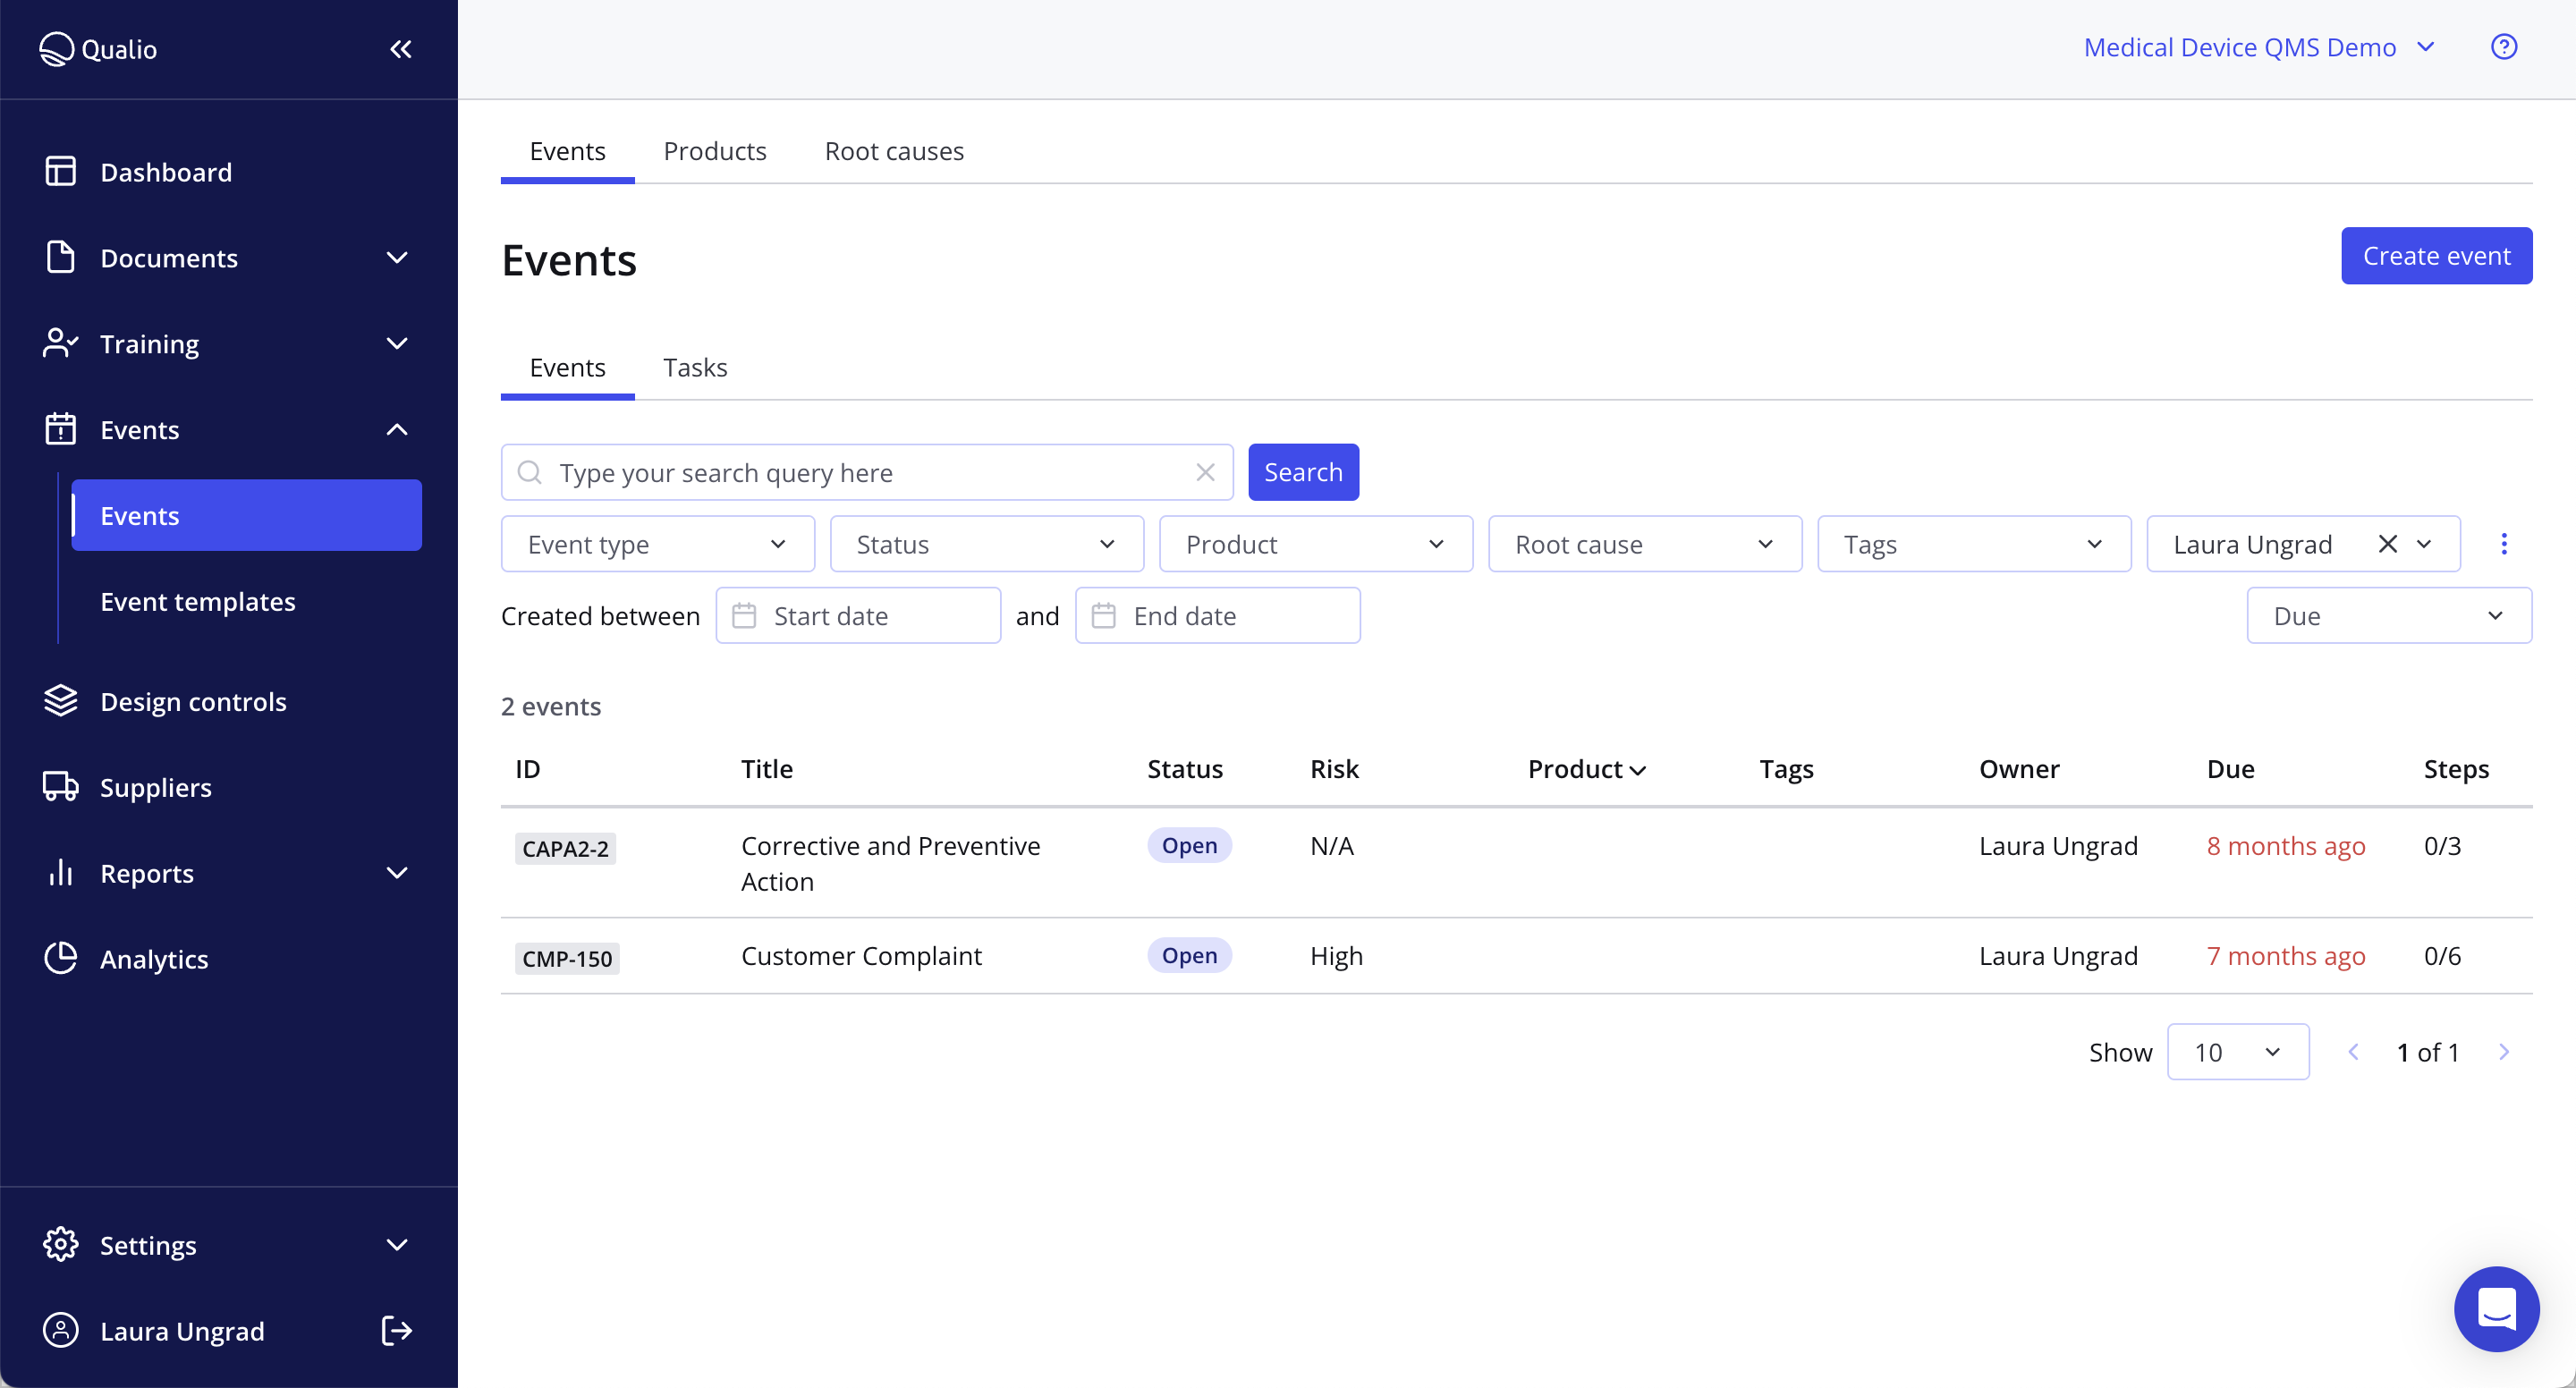Open the Root cause filter dropdown

(x=1643, y=543)
